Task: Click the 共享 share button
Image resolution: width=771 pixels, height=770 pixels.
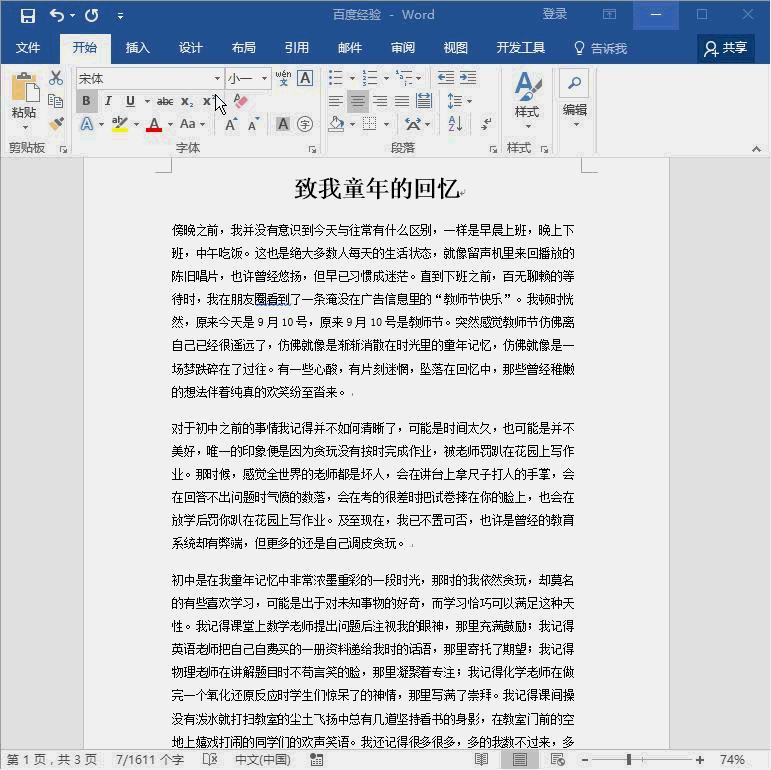Action: tap(726, 48)
